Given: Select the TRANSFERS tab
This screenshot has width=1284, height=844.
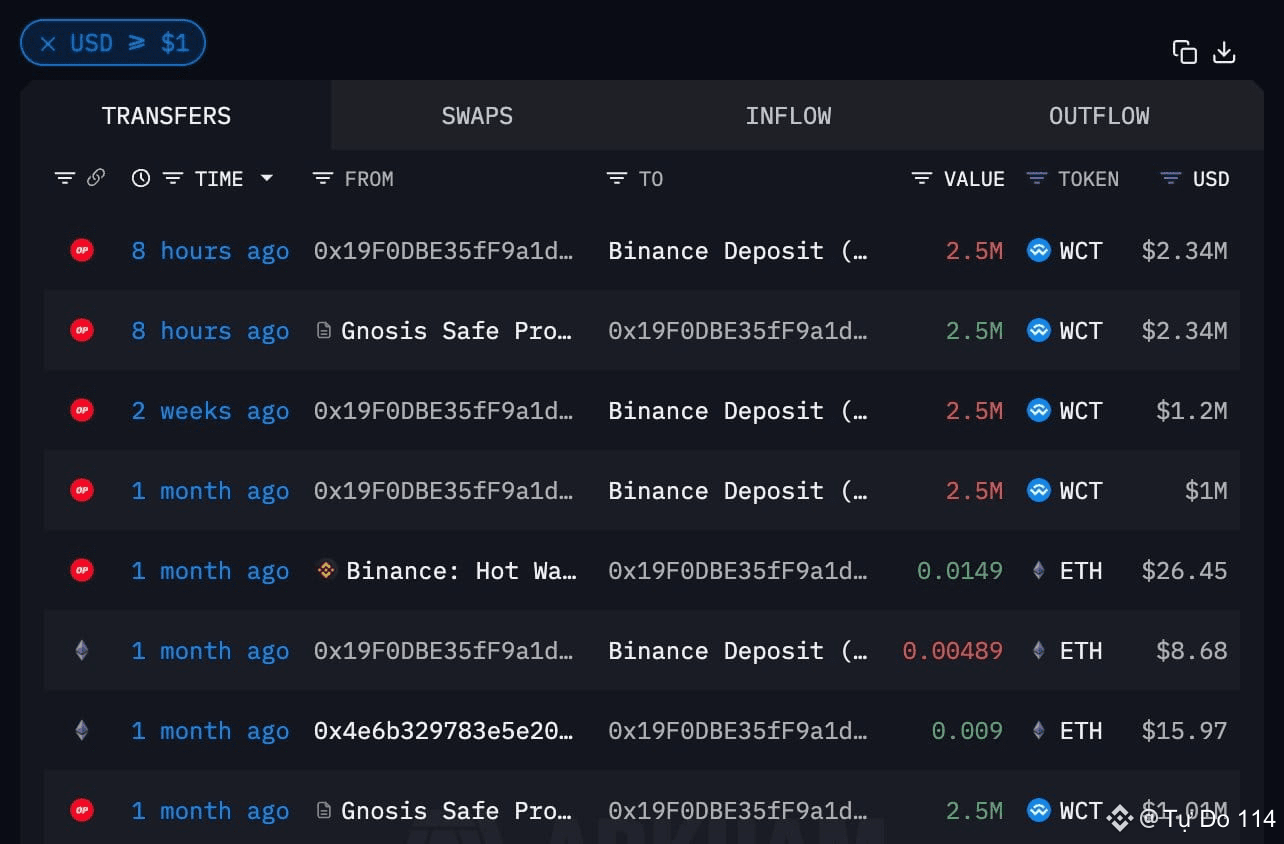Looking at the screenshot, I should 166,116.
